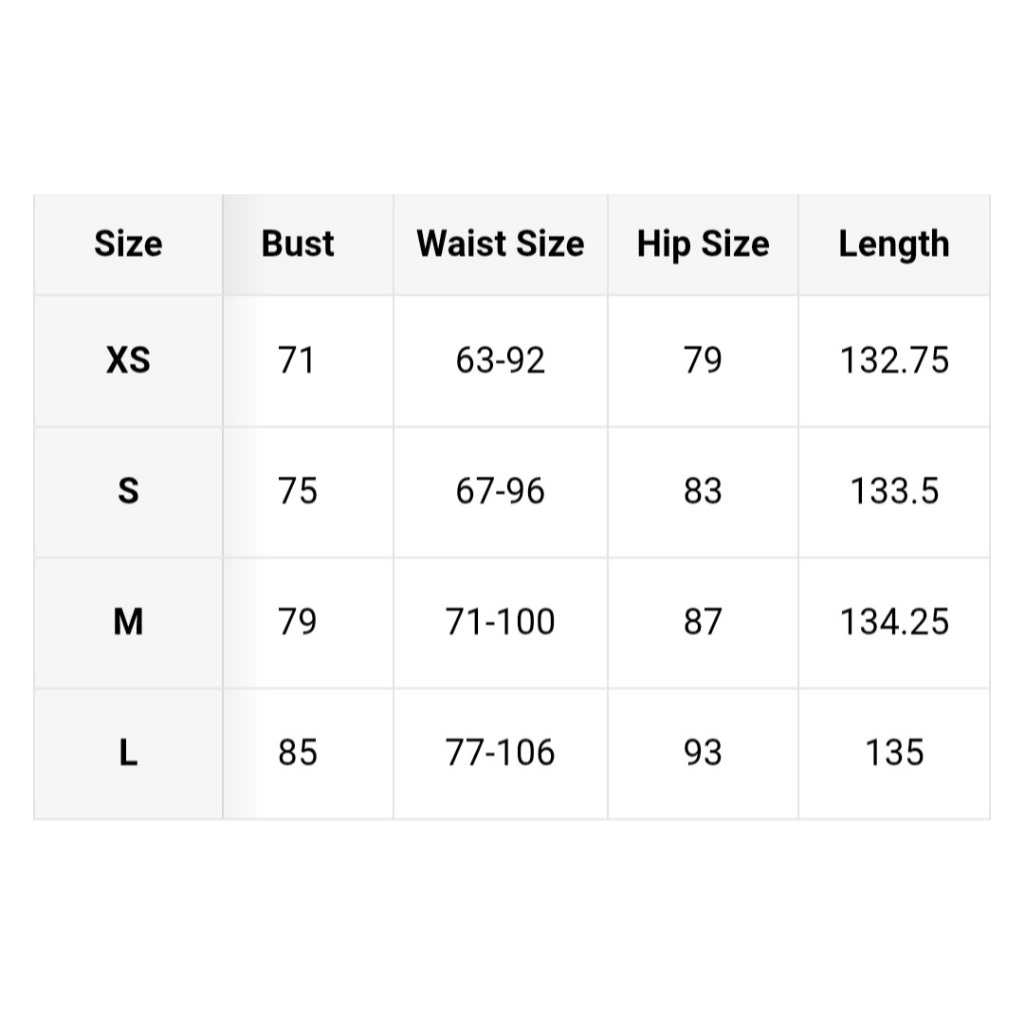Screen dimensions: 1024x1024
Task: Click the length value 132.75
Action: click(894, 360)
